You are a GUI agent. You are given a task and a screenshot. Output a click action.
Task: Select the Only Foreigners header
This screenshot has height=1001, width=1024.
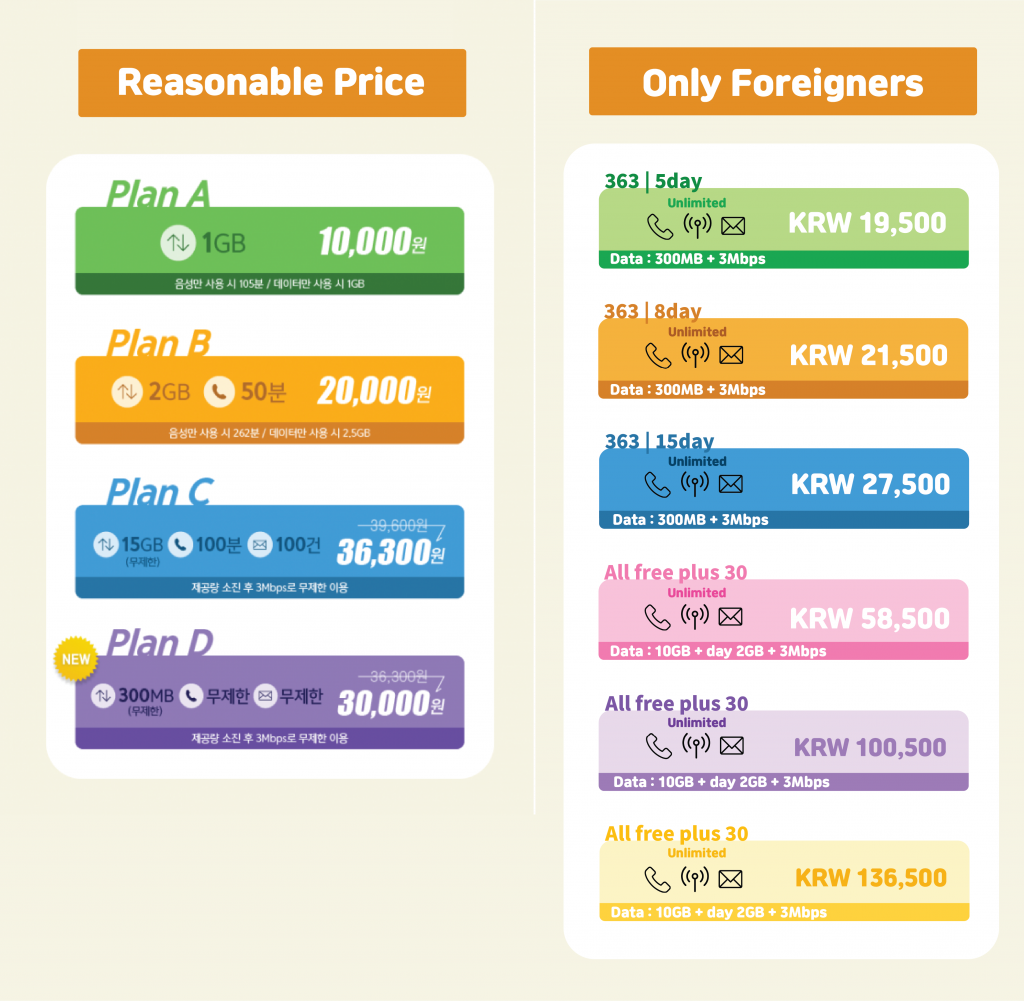[x=782, y=83]
